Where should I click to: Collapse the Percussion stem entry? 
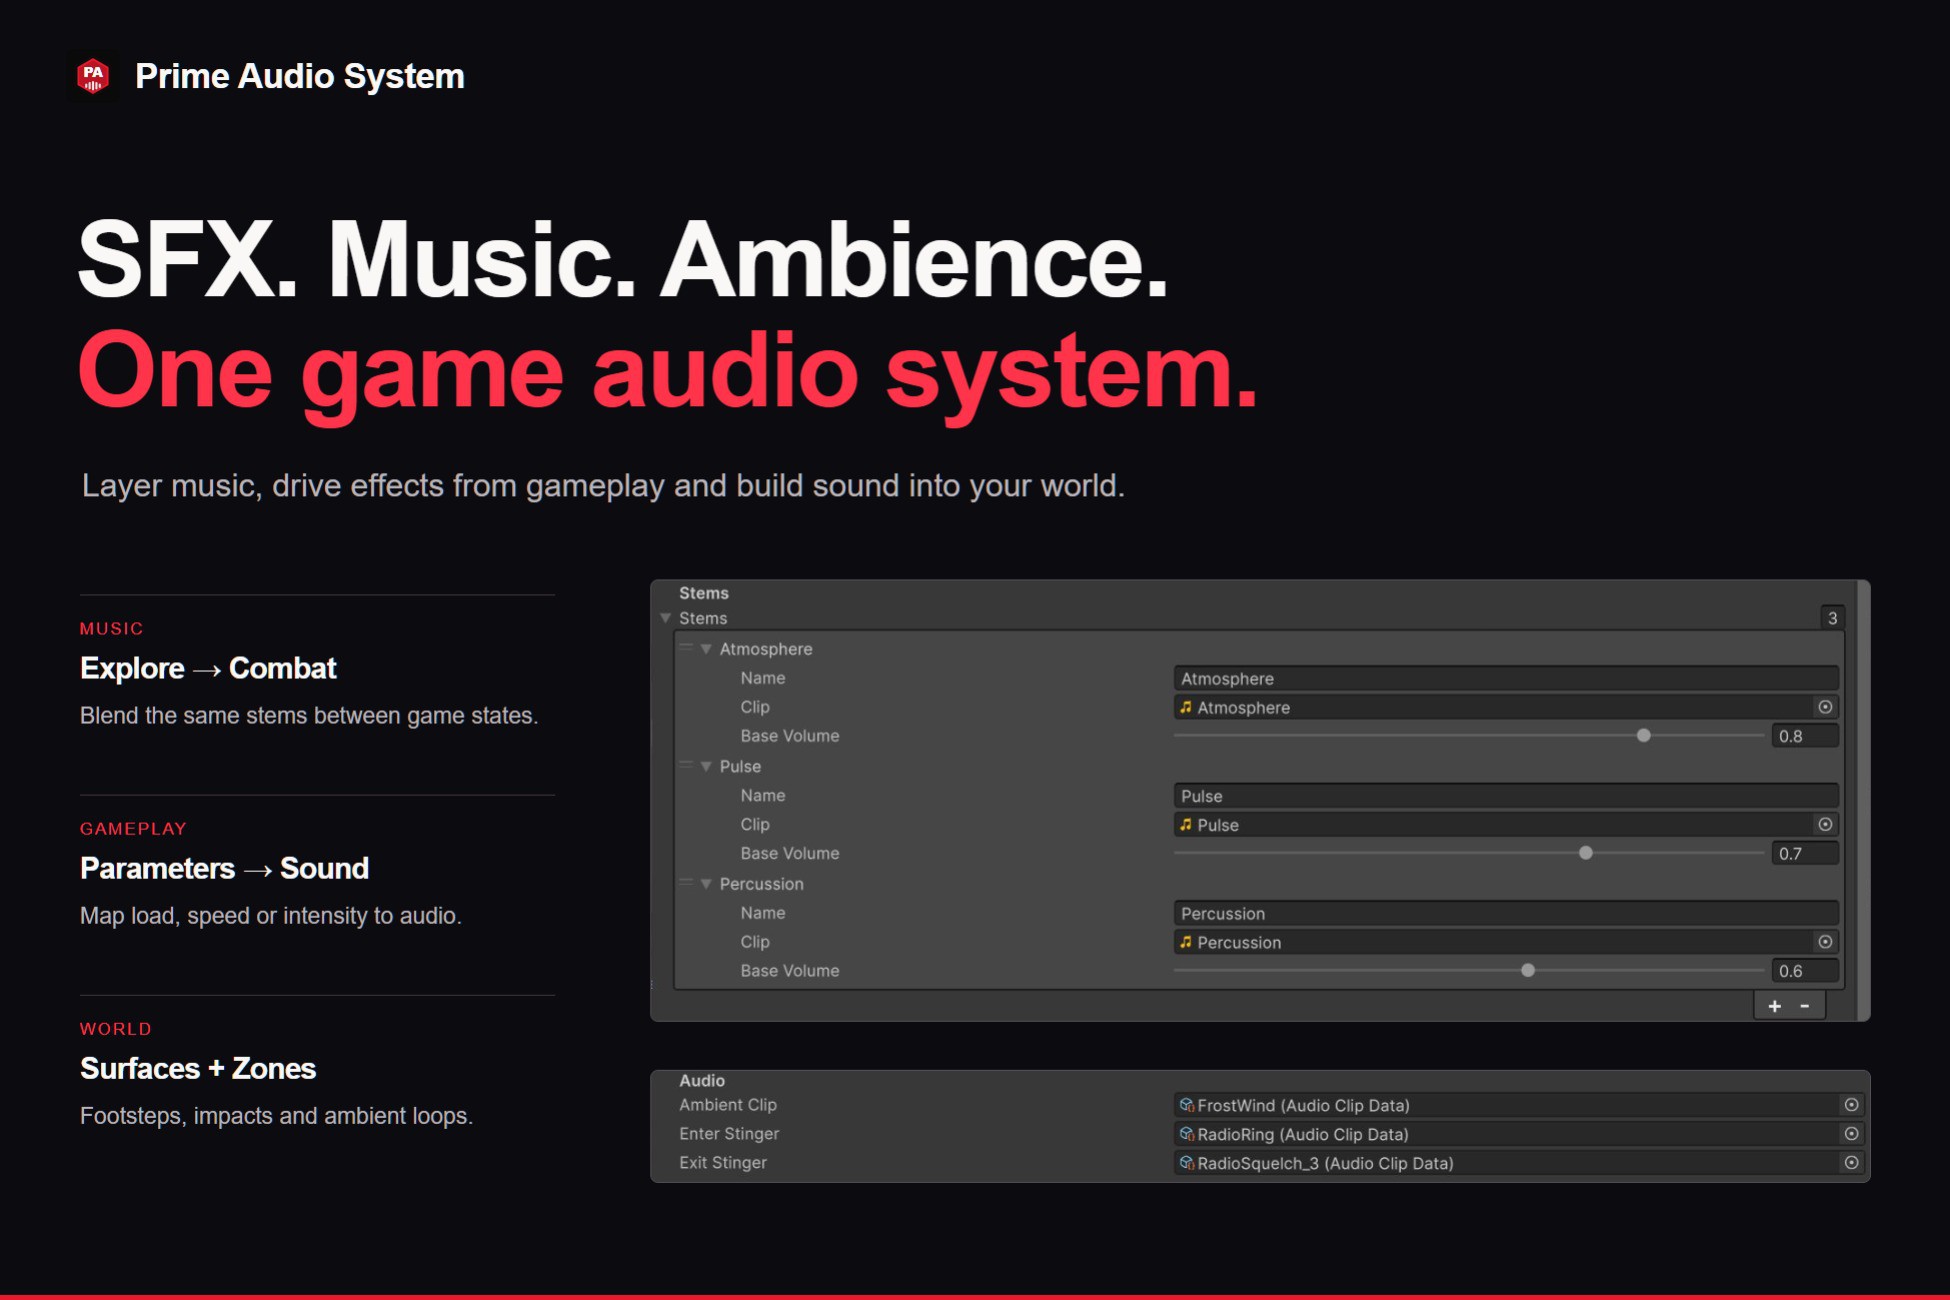tap(706, 884)
